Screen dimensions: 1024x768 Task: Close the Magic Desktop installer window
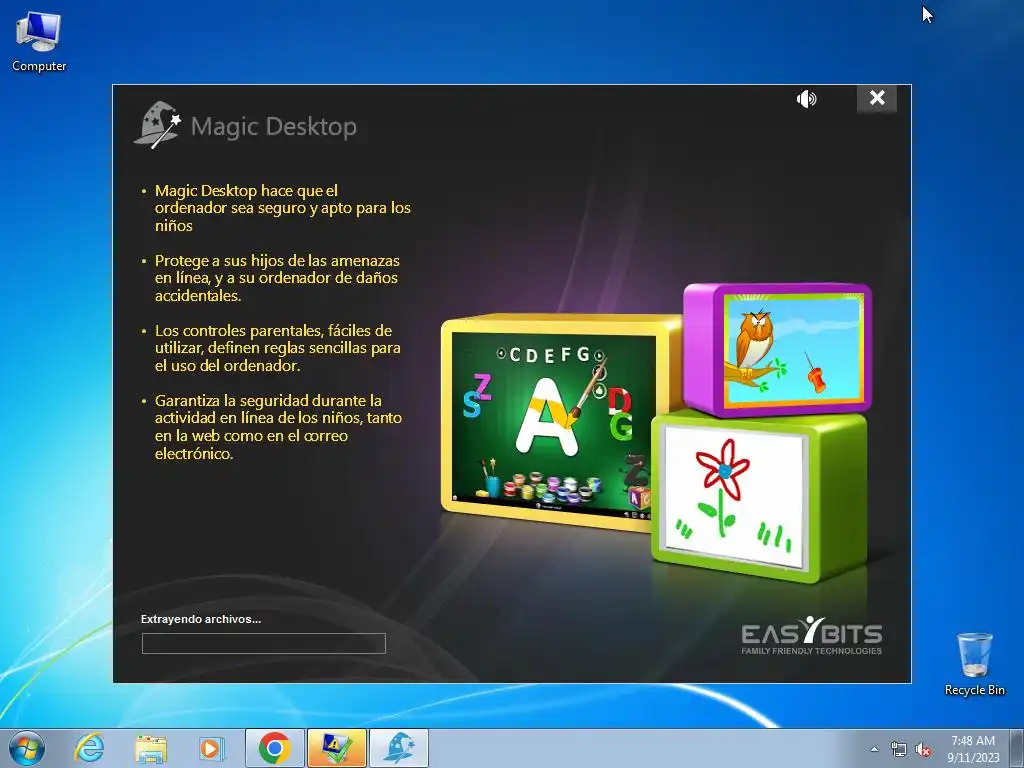pyautogui.click(x=876, y=98)
